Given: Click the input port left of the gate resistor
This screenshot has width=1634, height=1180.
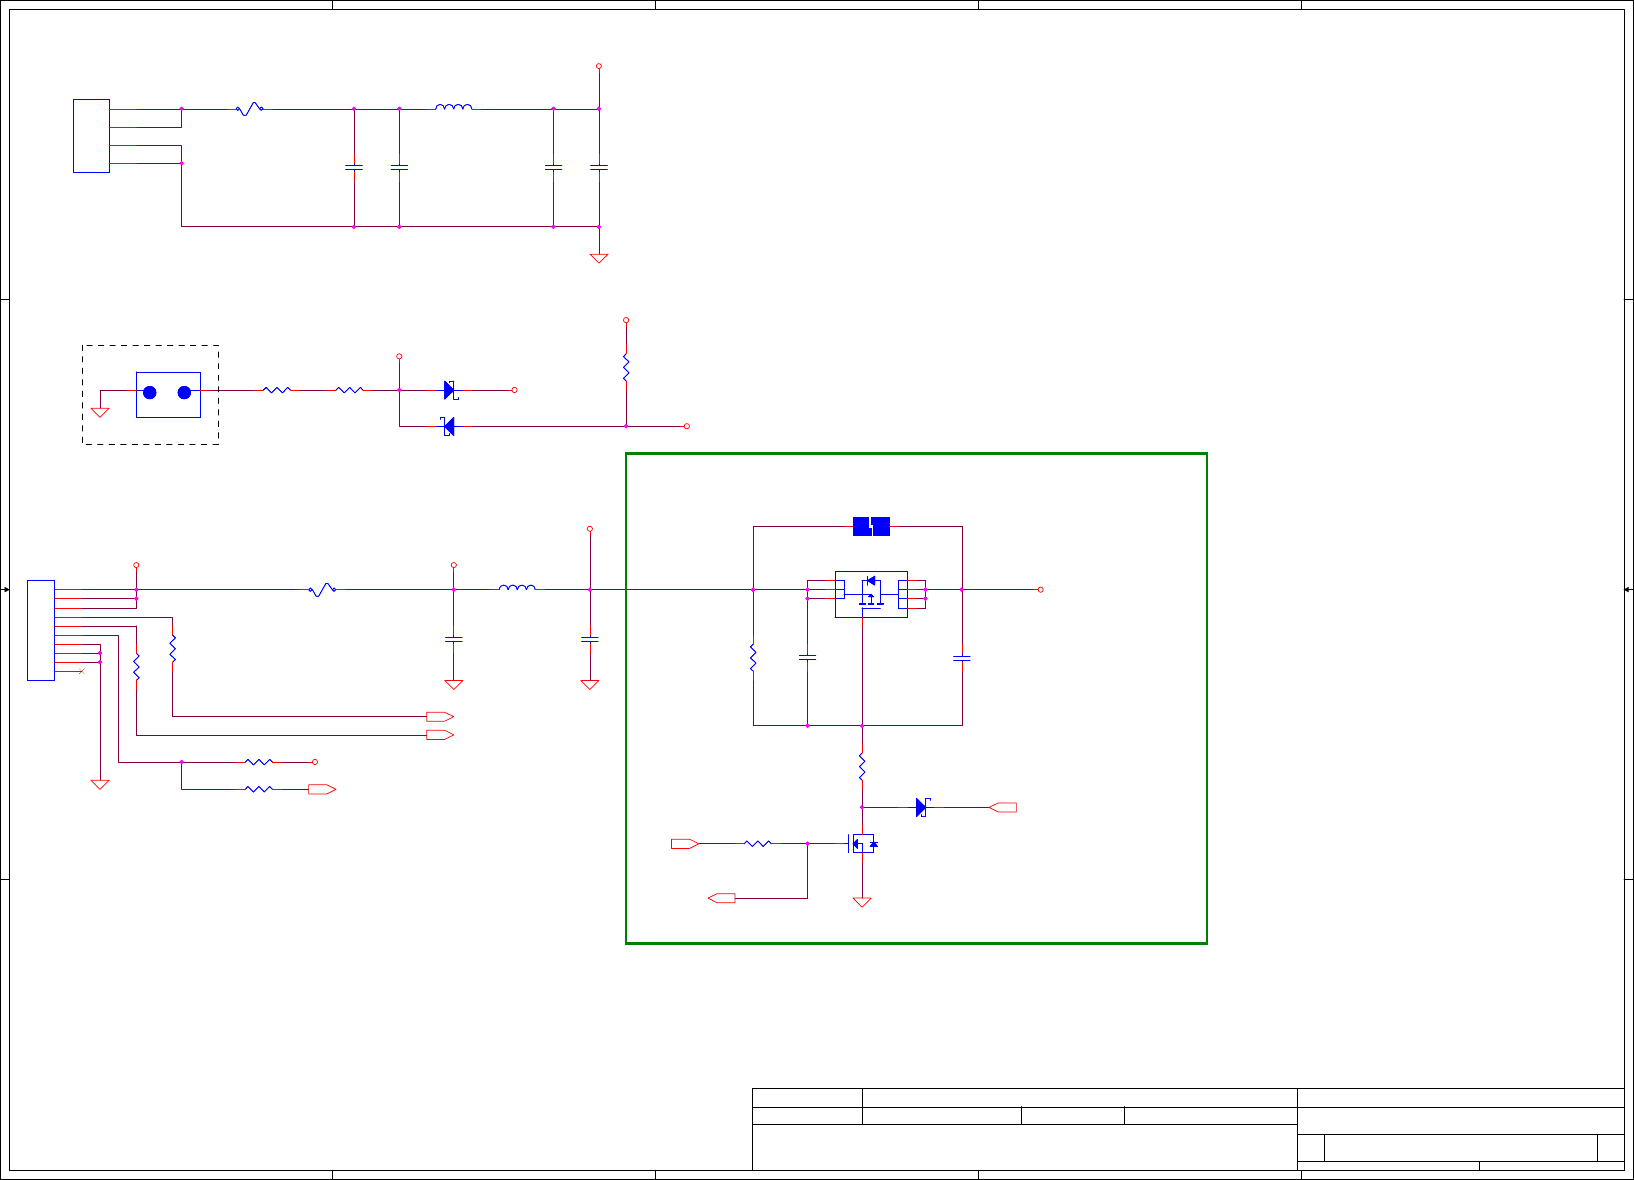Looking at the screenshot, I should click(x=685, y=844).
